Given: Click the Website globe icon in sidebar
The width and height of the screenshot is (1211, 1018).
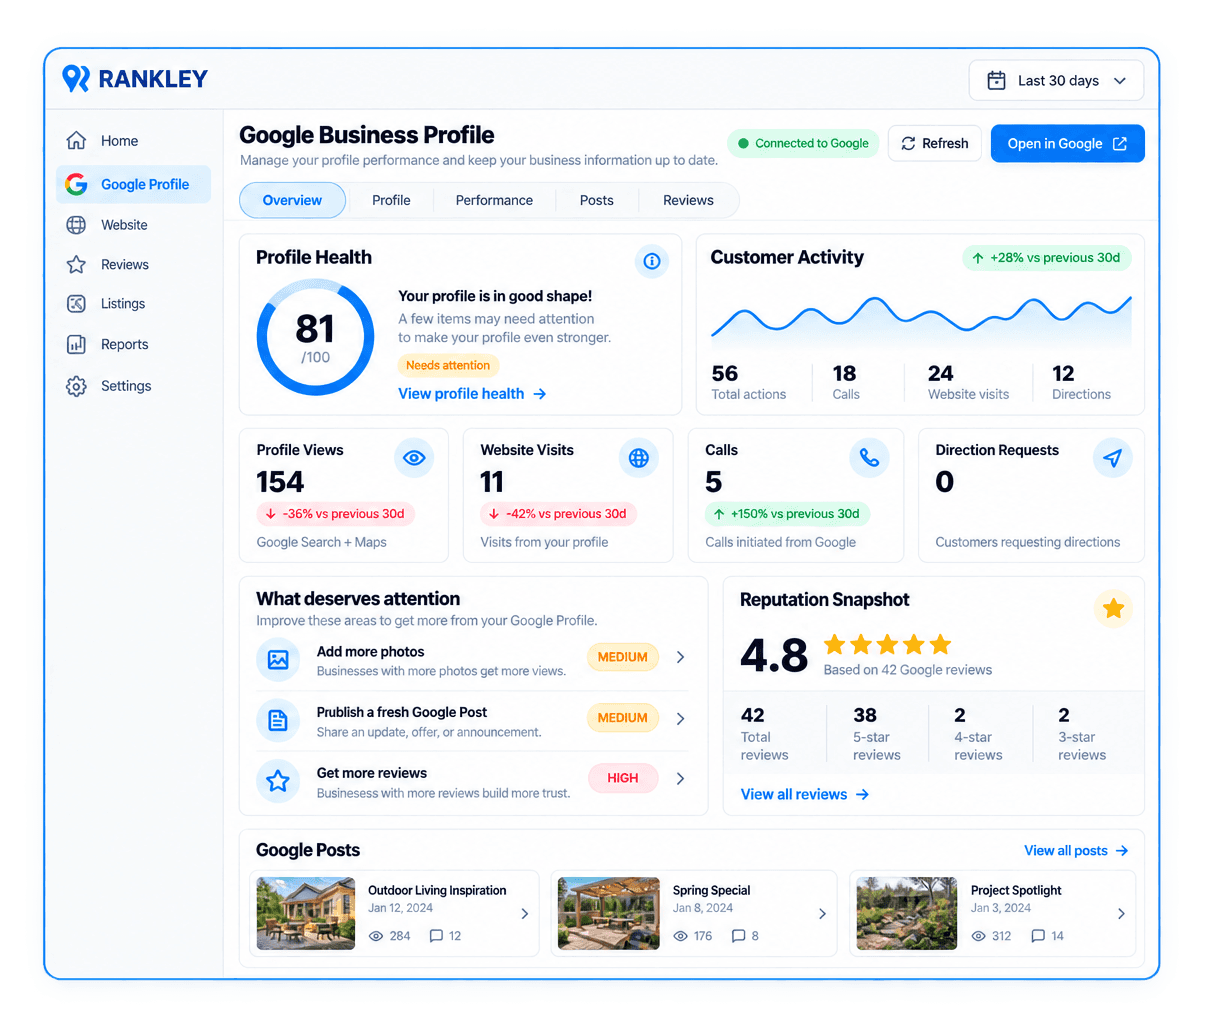Looking at the screenshot, I should pyautogui.click(x=76, y=225).
